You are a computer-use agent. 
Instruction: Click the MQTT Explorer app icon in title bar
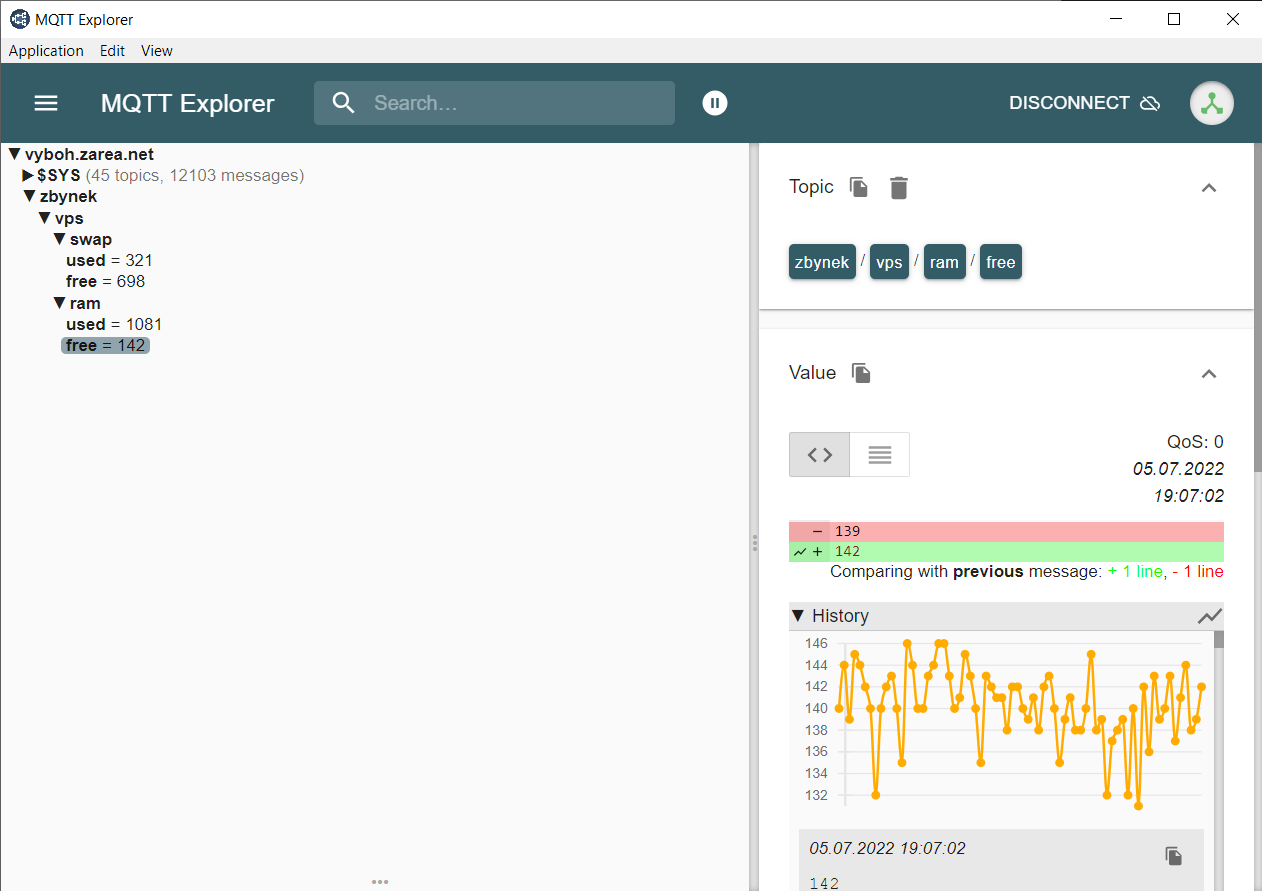[x=19, y=19]
